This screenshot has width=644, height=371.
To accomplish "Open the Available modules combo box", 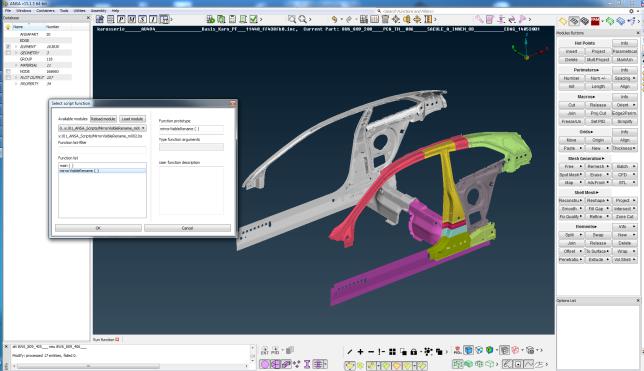I will coord(102,128).
